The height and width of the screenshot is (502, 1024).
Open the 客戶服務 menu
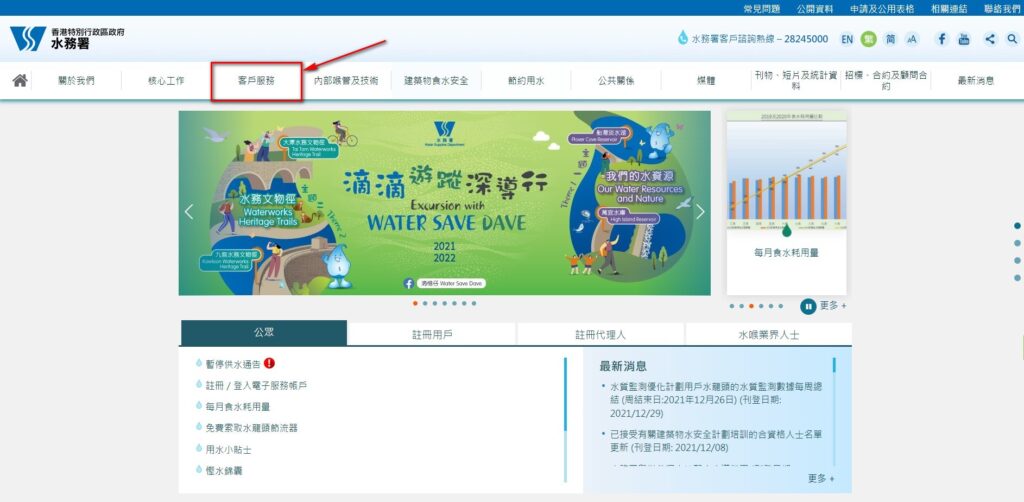pyautogui.click(x=256, y=81)
